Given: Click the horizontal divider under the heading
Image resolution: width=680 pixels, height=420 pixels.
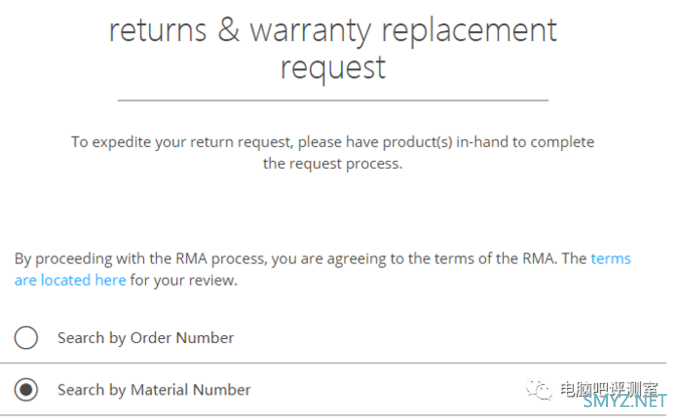Looking at the screenshot, I should click(333, 100).
